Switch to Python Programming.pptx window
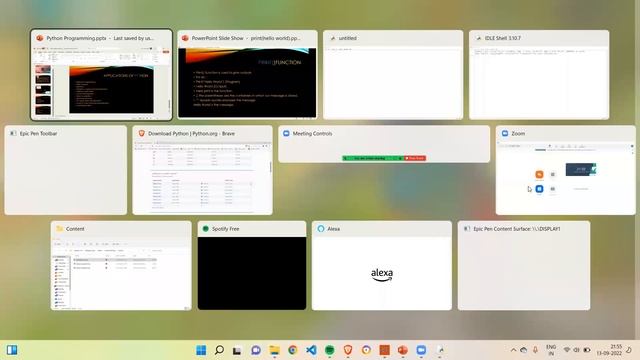The height and width of the screenshot is (360, 640). 102,75
